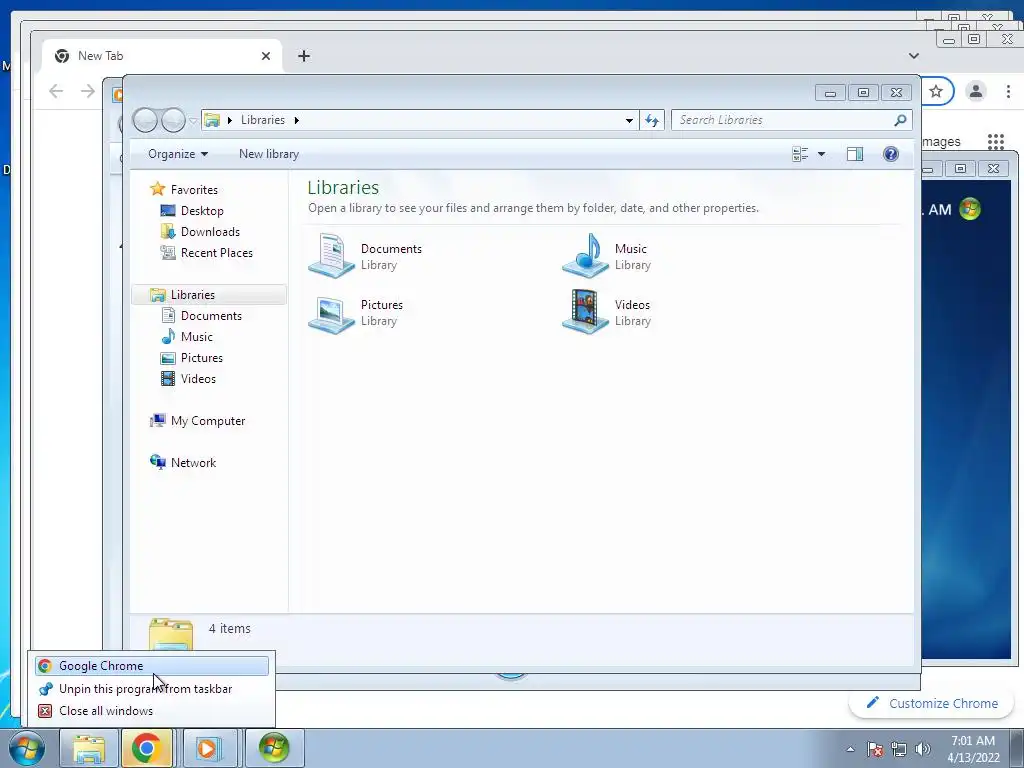Open Action Center flag tray icon
Viewport: 1024px width, 768px height.
(874, 749)
